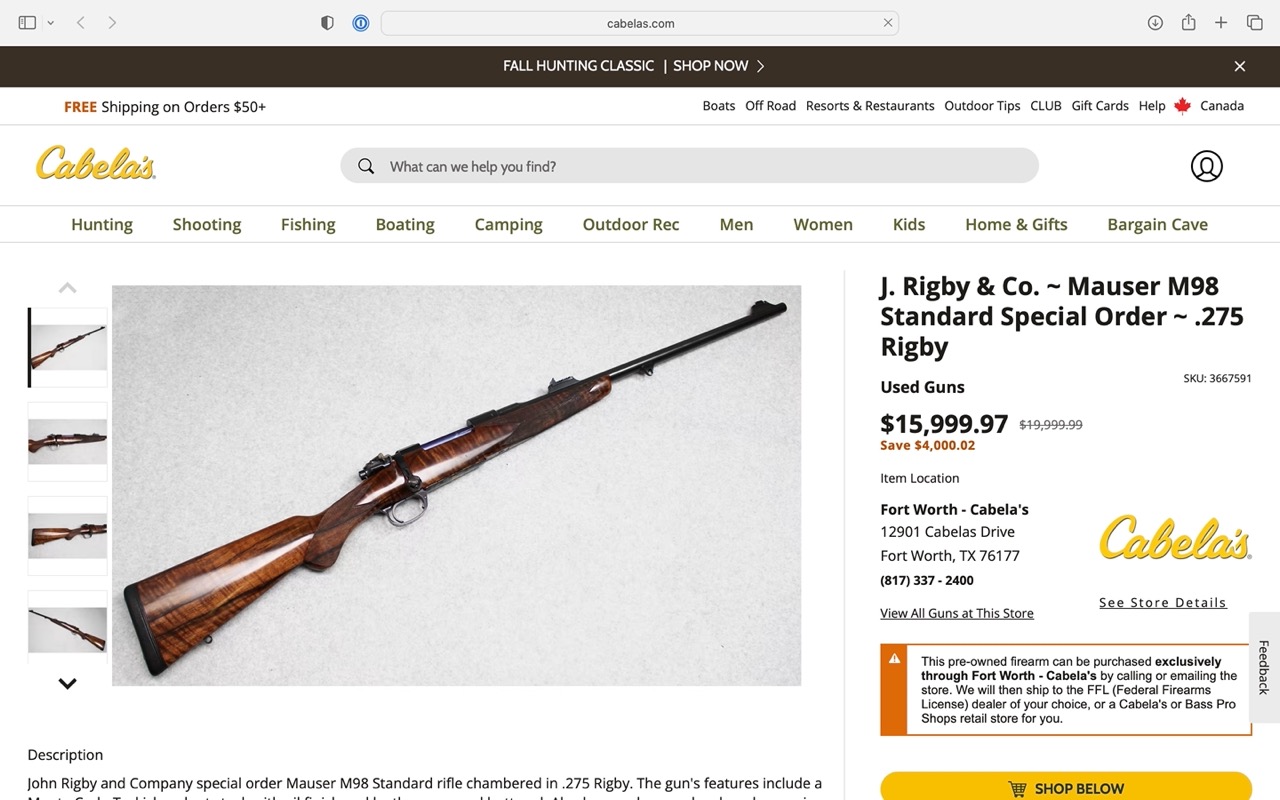The width and height of the screenshot is (1280, 800).
Task: Click the yellow Shop Below button
Action: coord(1066,787)
